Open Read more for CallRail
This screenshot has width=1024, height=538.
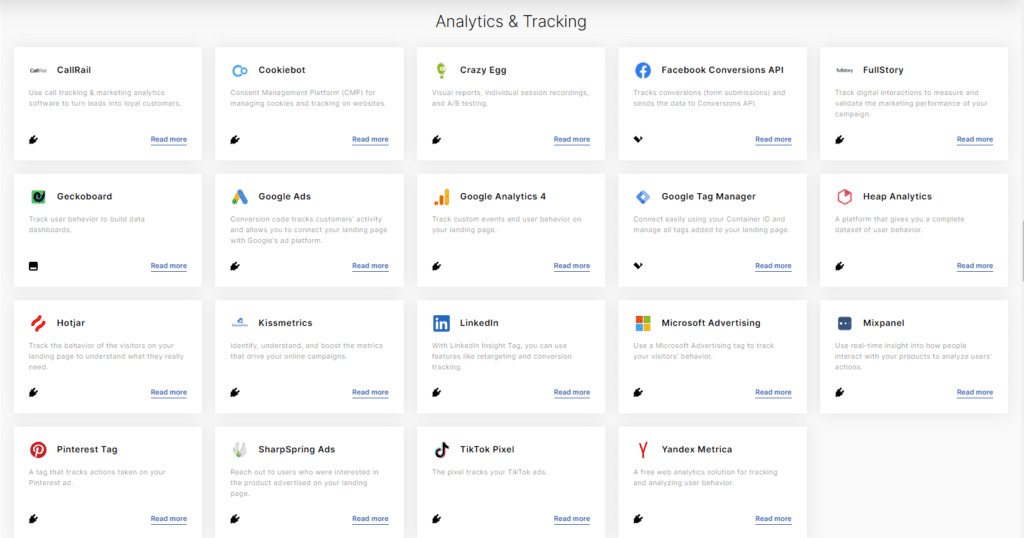pyautogui.click(x=168, y=140)
